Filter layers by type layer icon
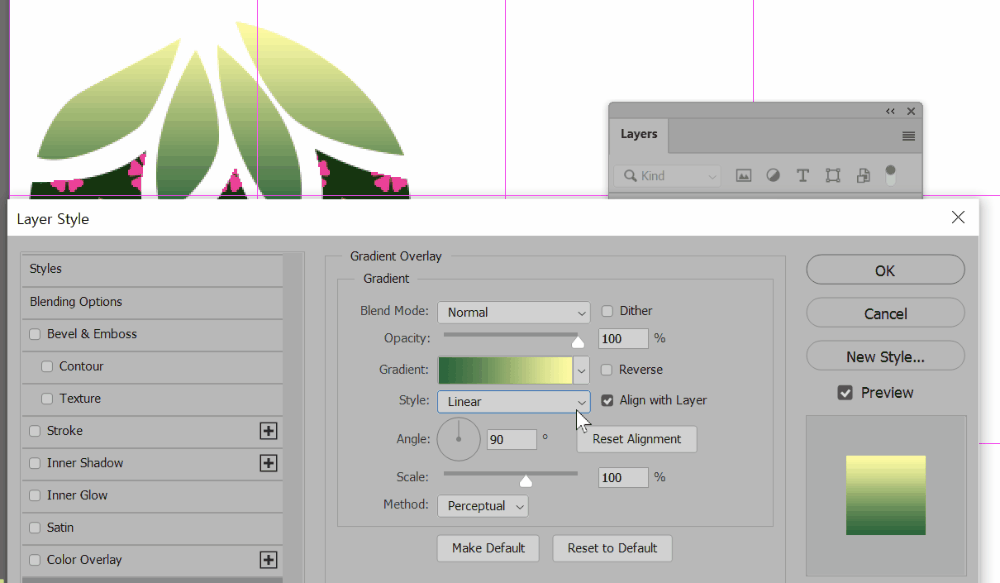This screenshot has height=583, width=1000. (803, 175)
